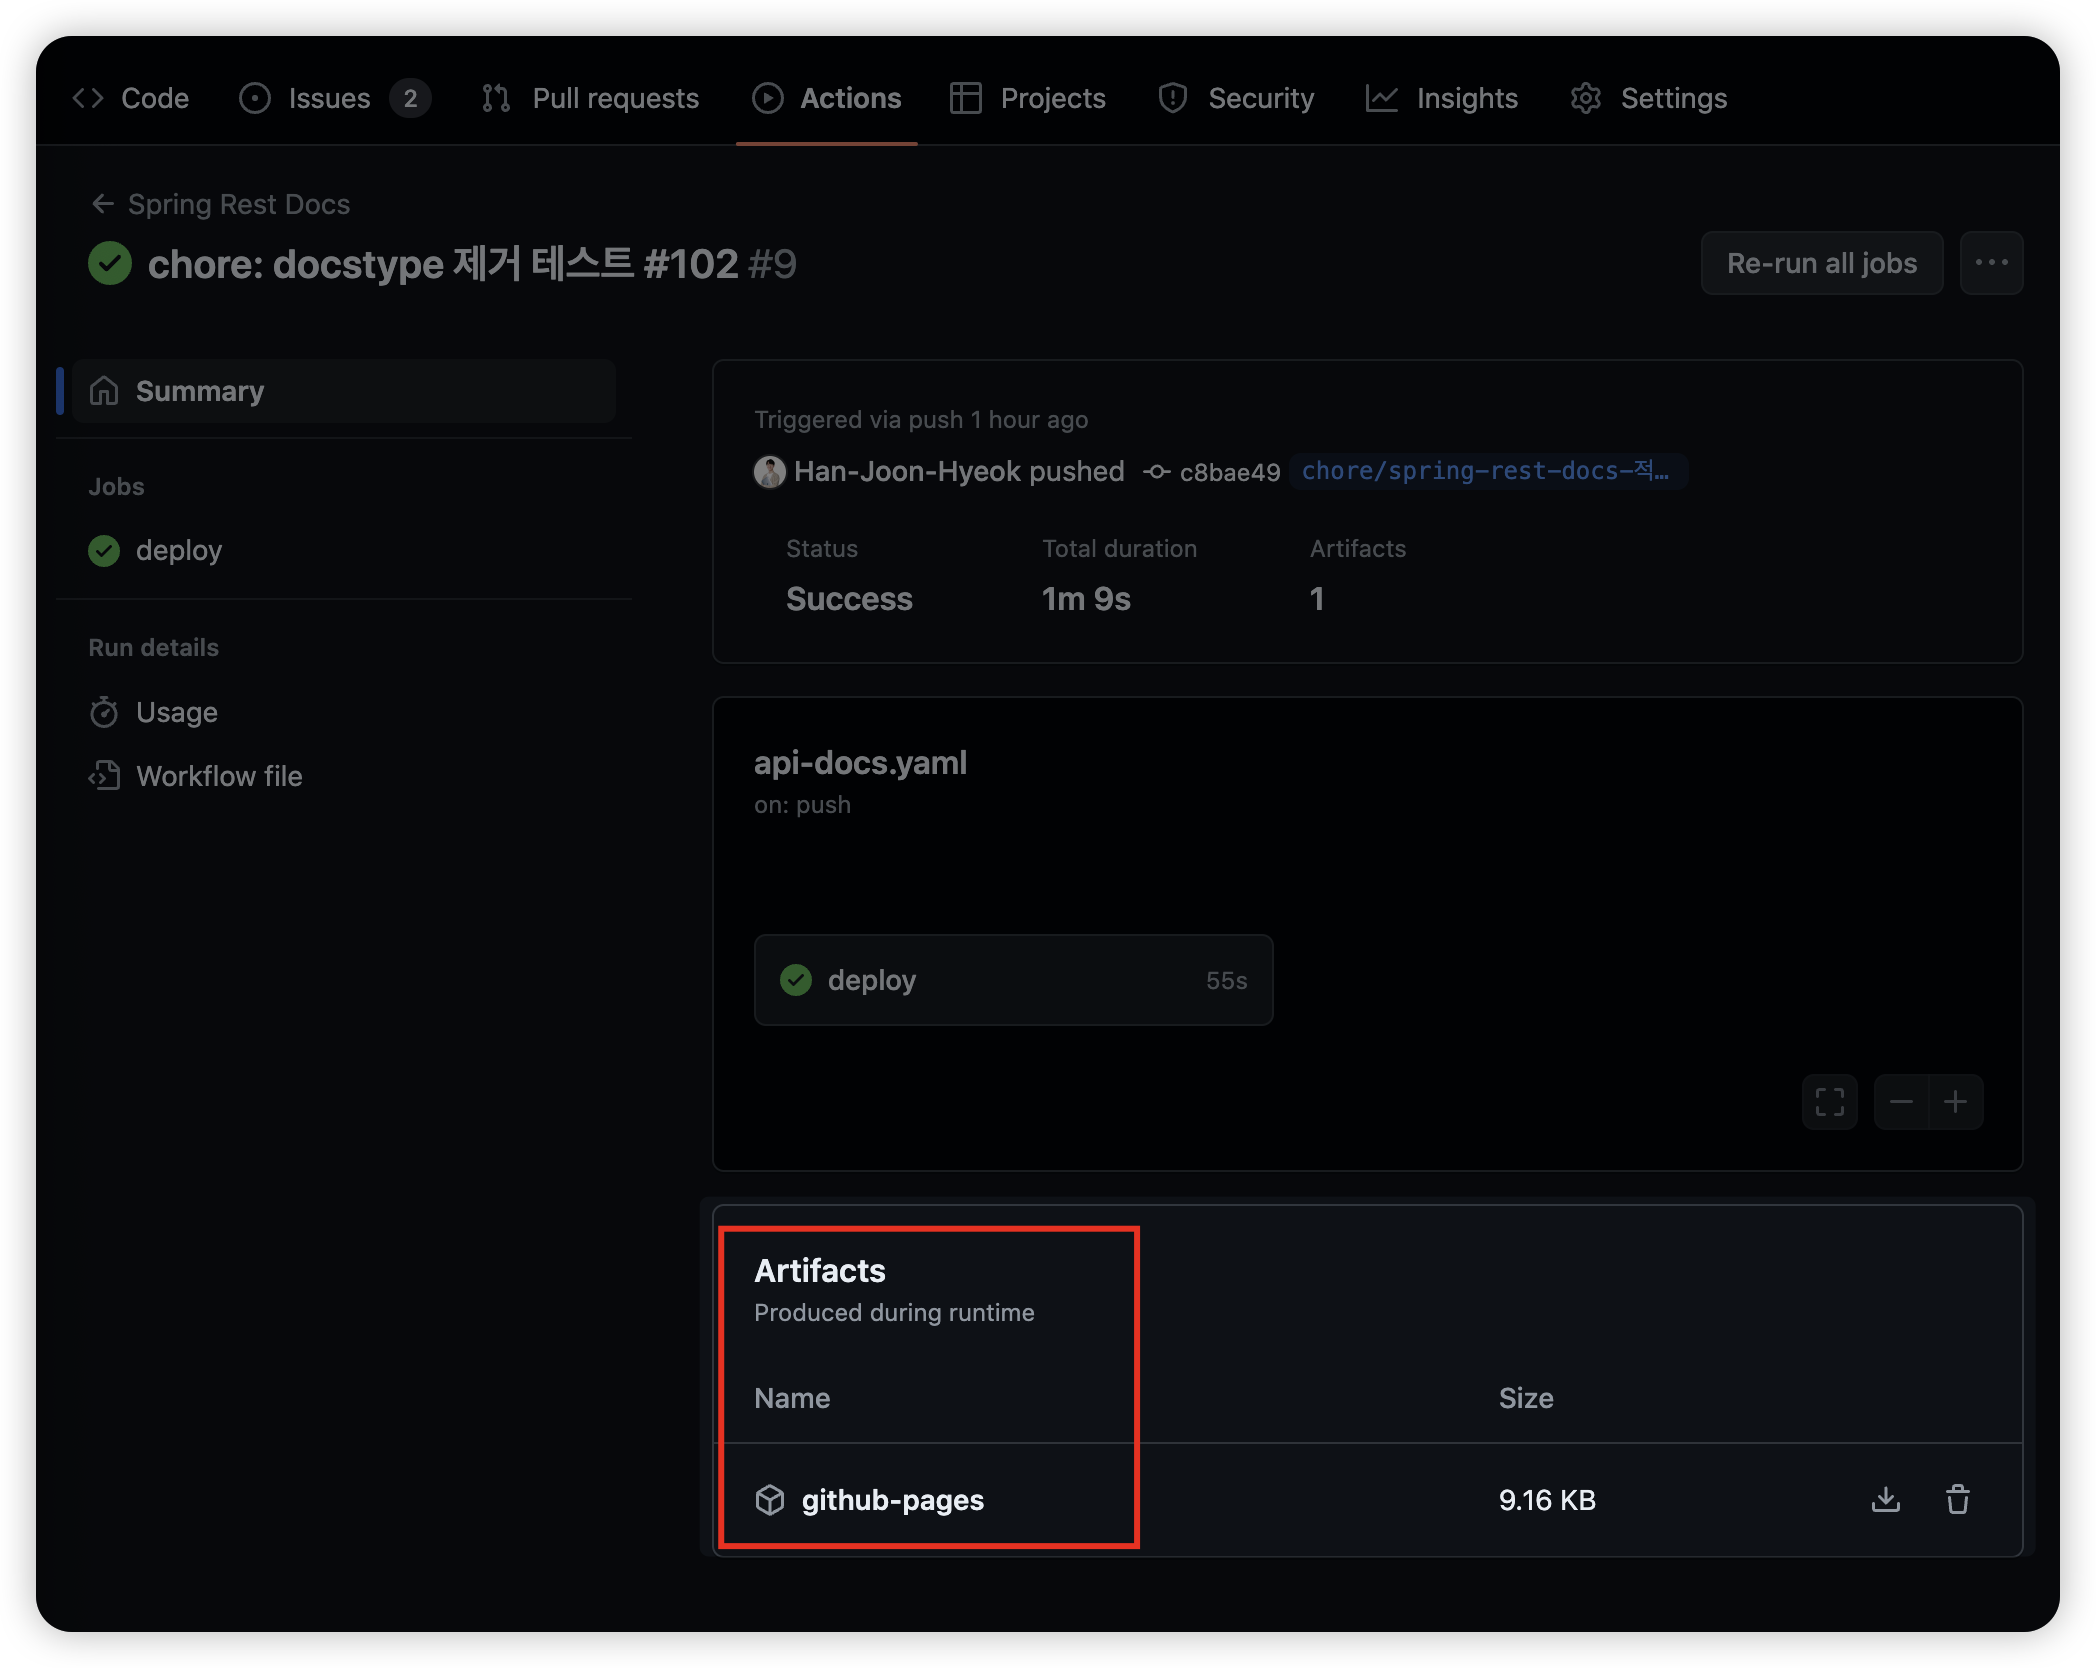
Task: View the Workflow file
Action: [x=218, y=776]
